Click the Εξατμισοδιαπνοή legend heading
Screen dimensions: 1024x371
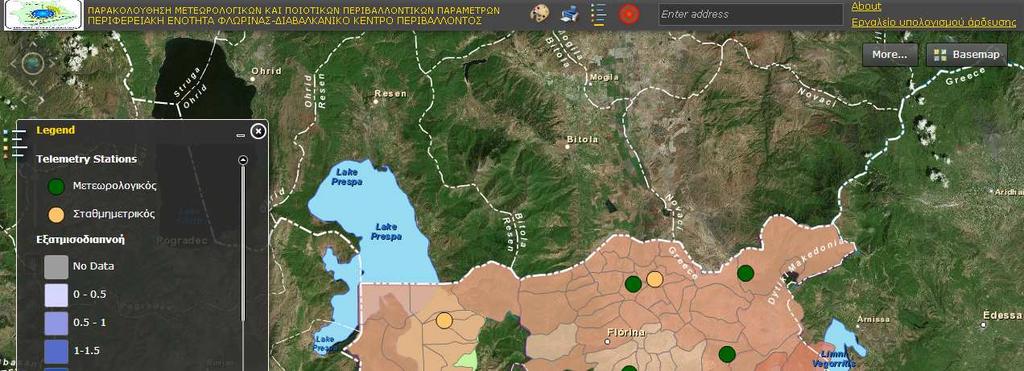click(80, 239)
